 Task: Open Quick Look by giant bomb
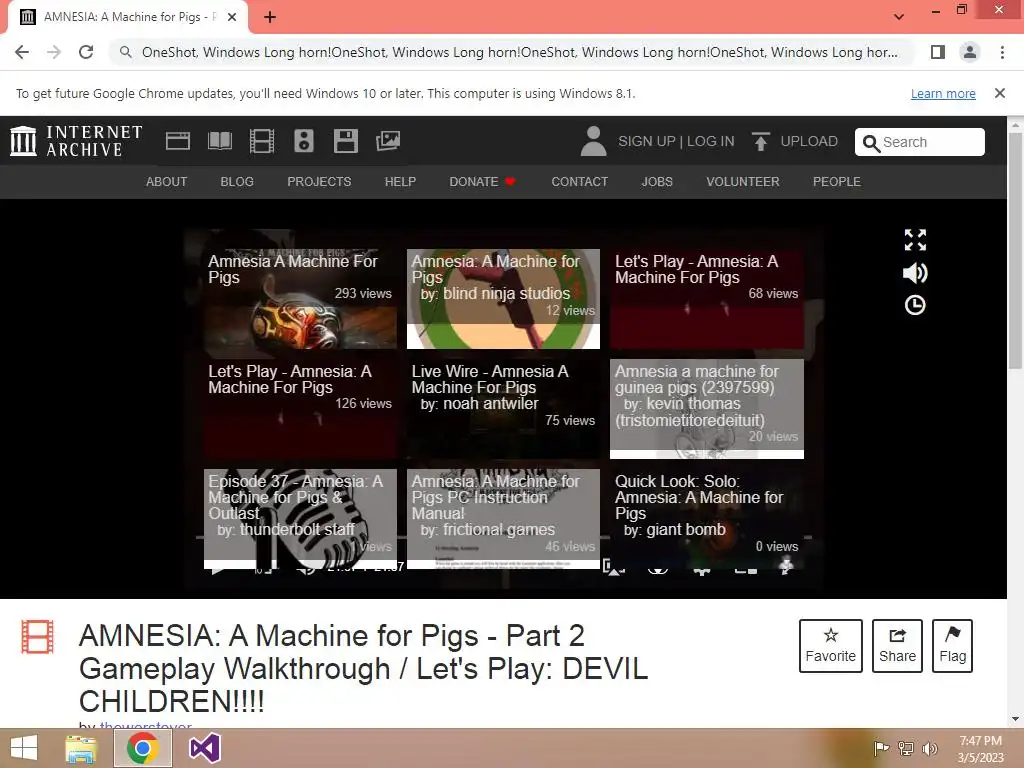point(707,519)
